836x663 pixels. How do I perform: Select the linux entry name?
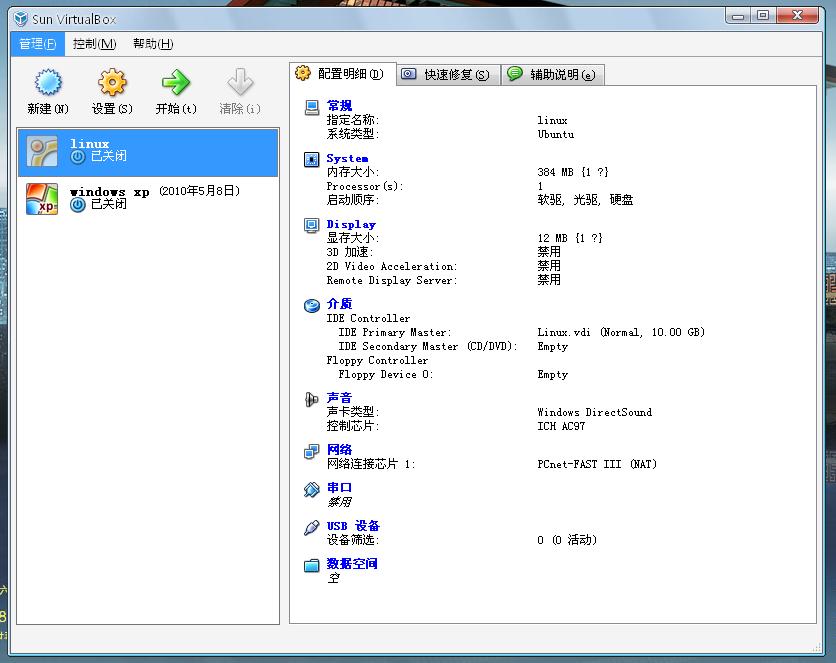pyautogui.click(x=89, y=144)
